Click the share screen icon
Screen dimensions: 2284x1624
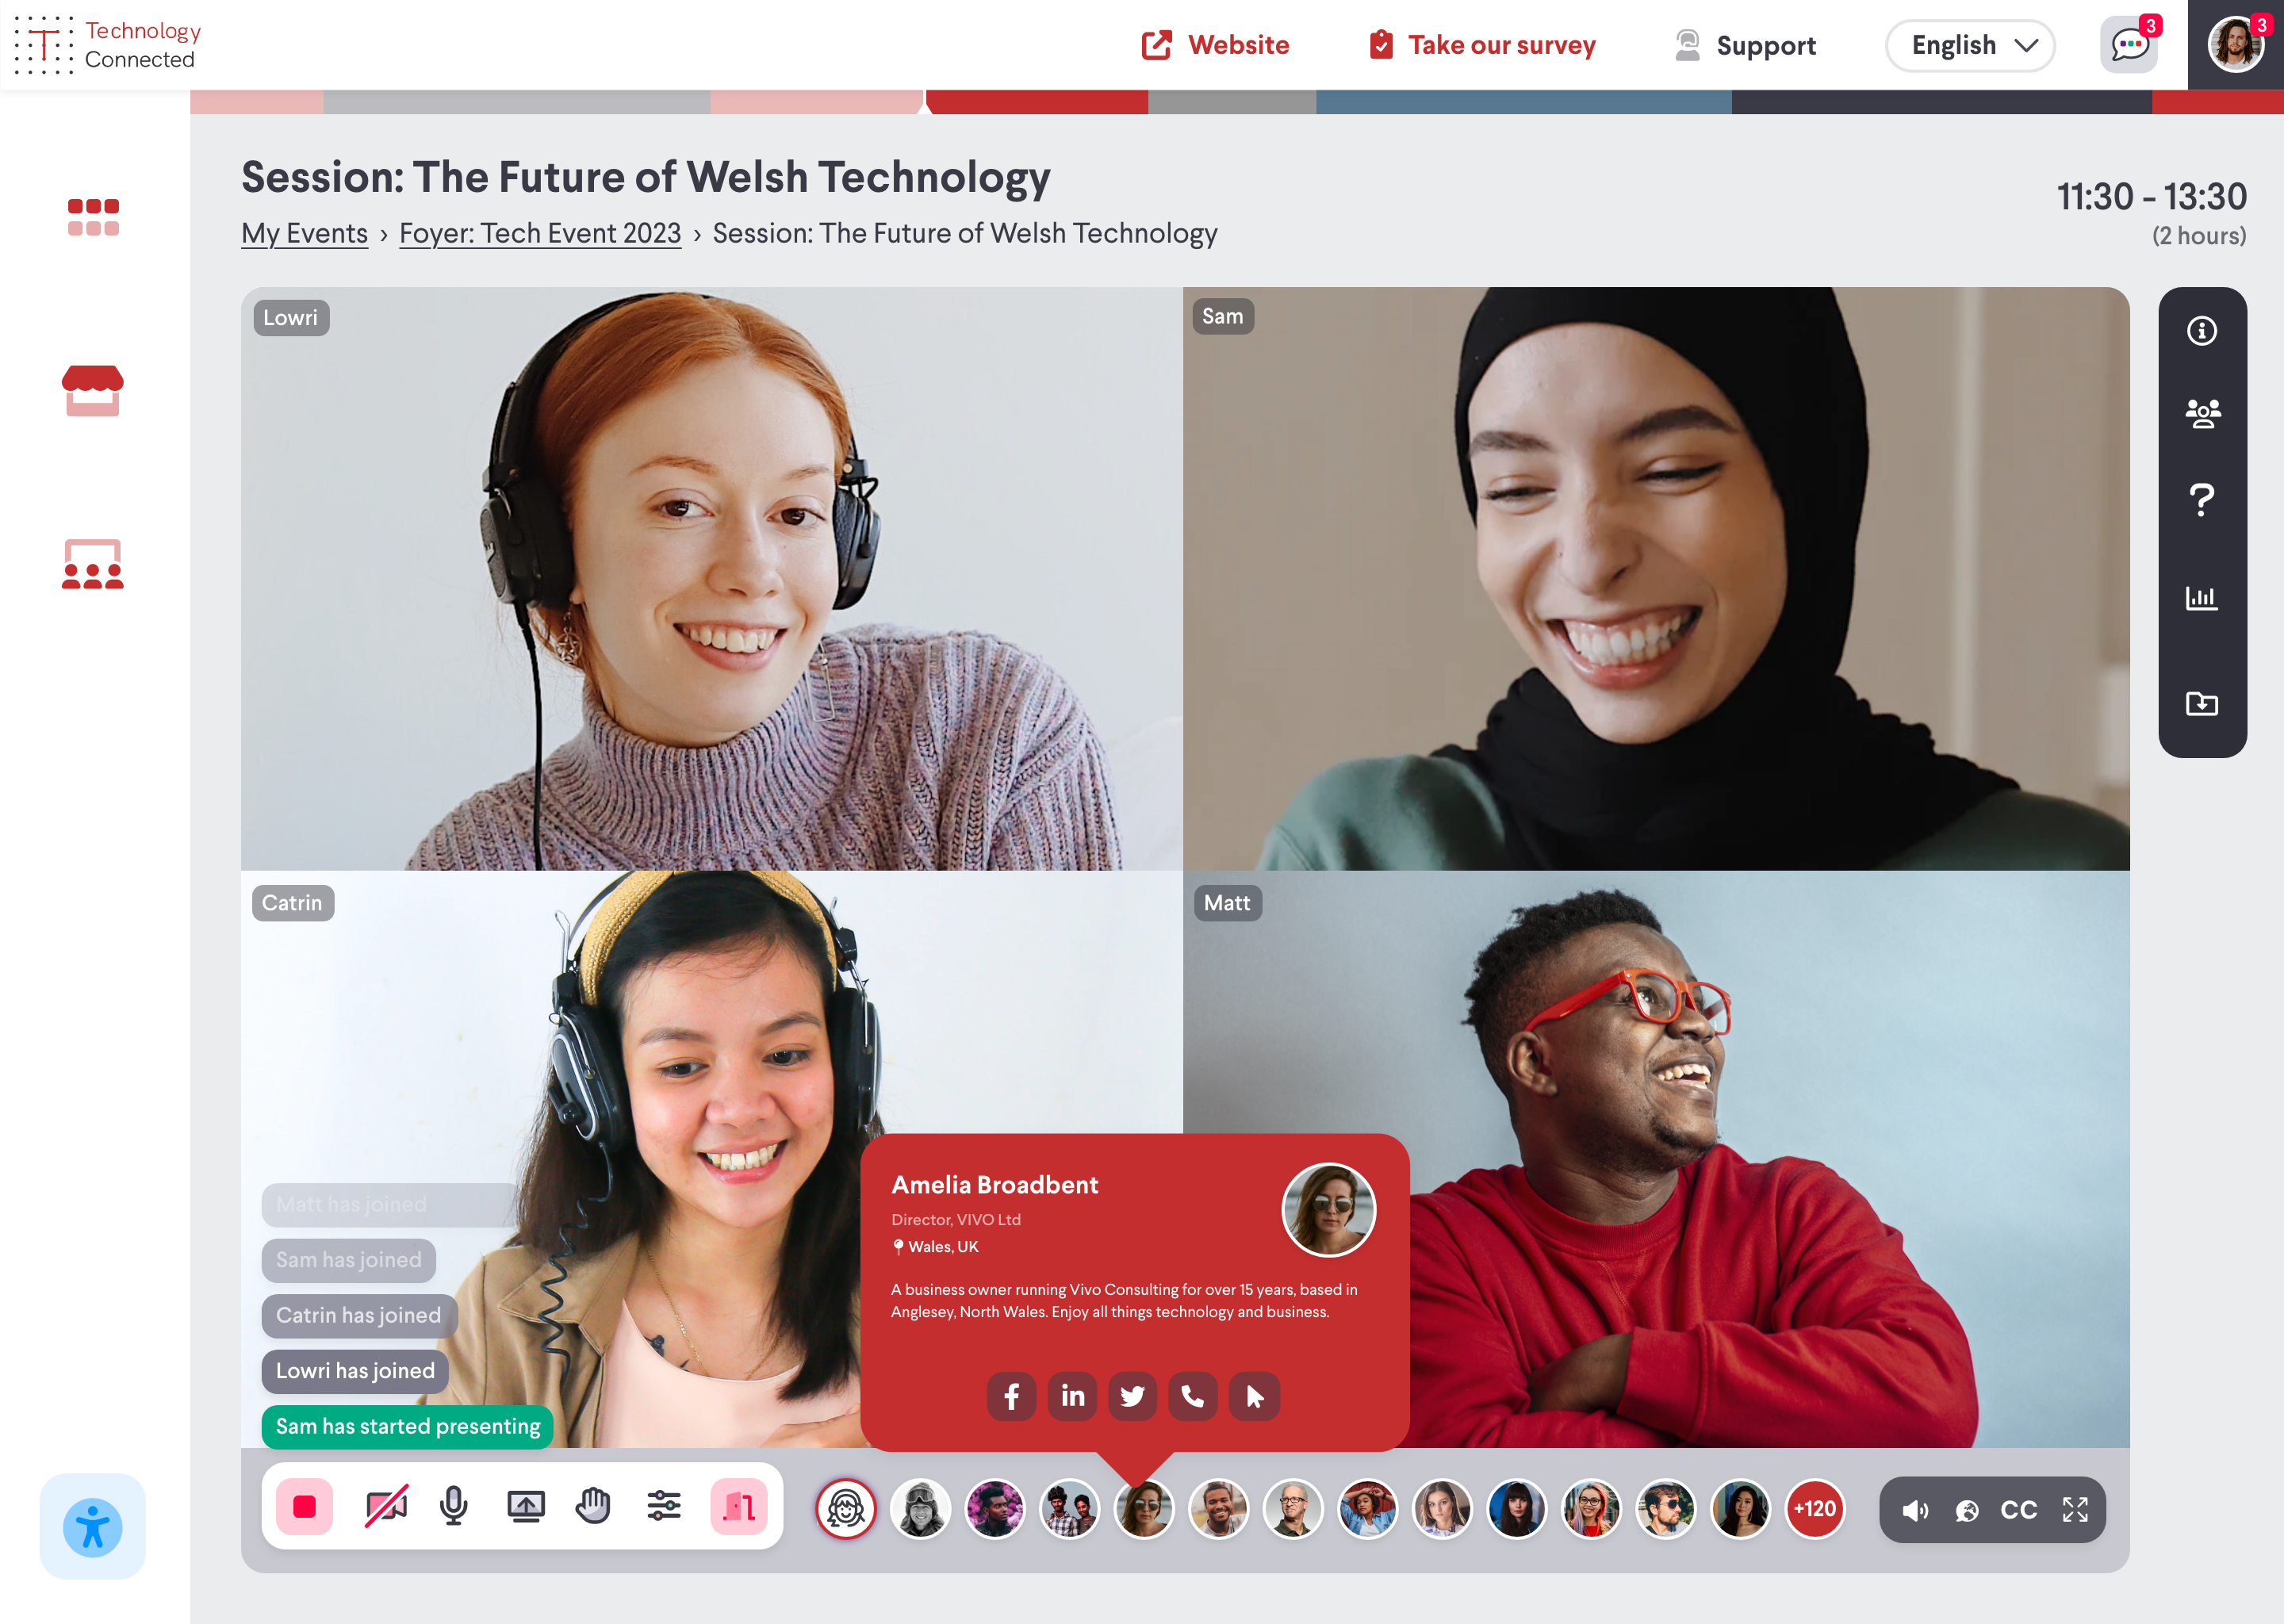525,1506
